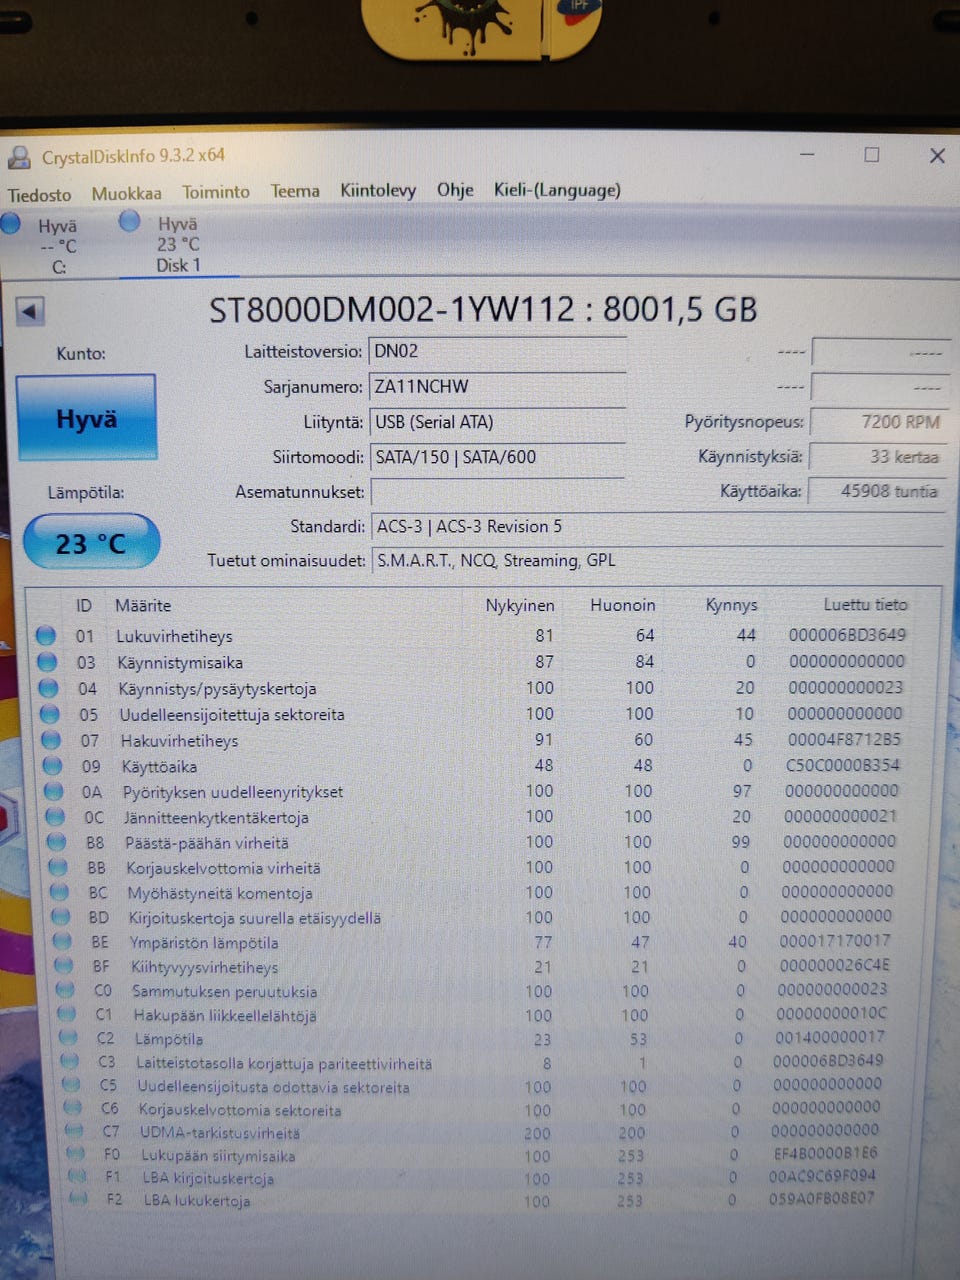Click the status icon for Uudelleensijoitettuja sektoreita
The width and height of the screenshot is (960, 1280).
50,714
